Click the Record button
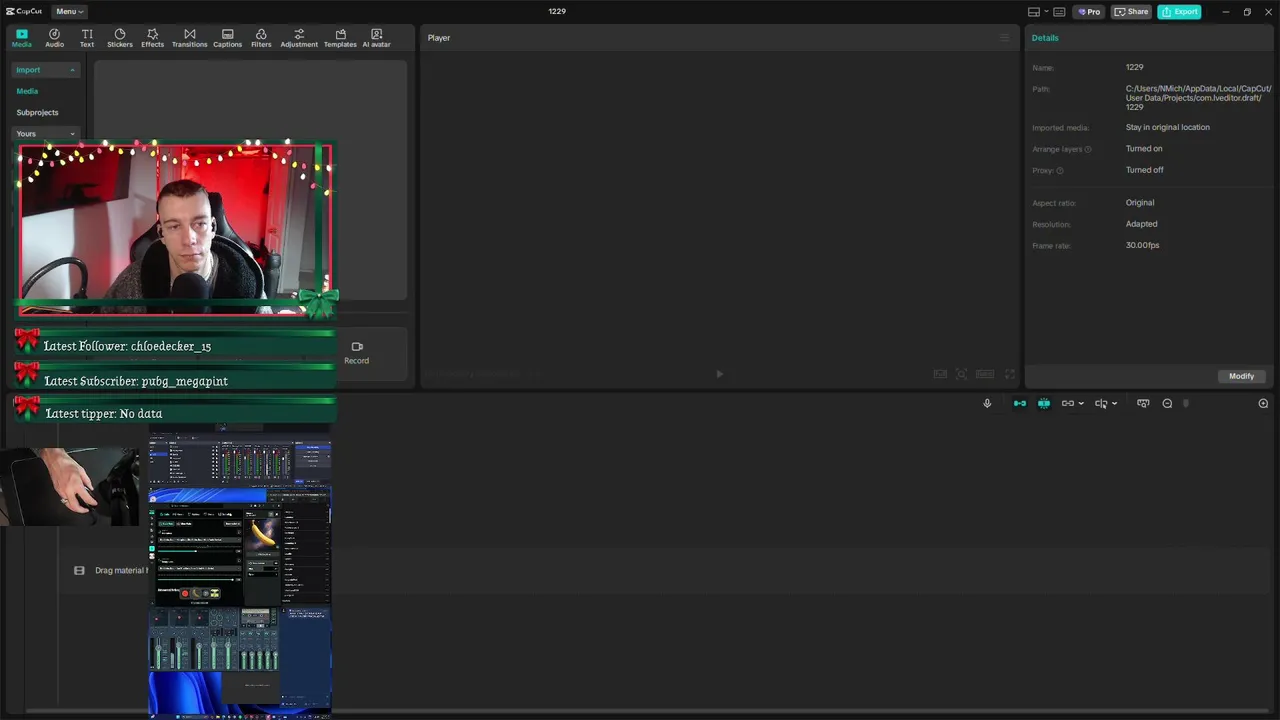The height and width of the screenshot is (720, 1280). tap(357, 353)
